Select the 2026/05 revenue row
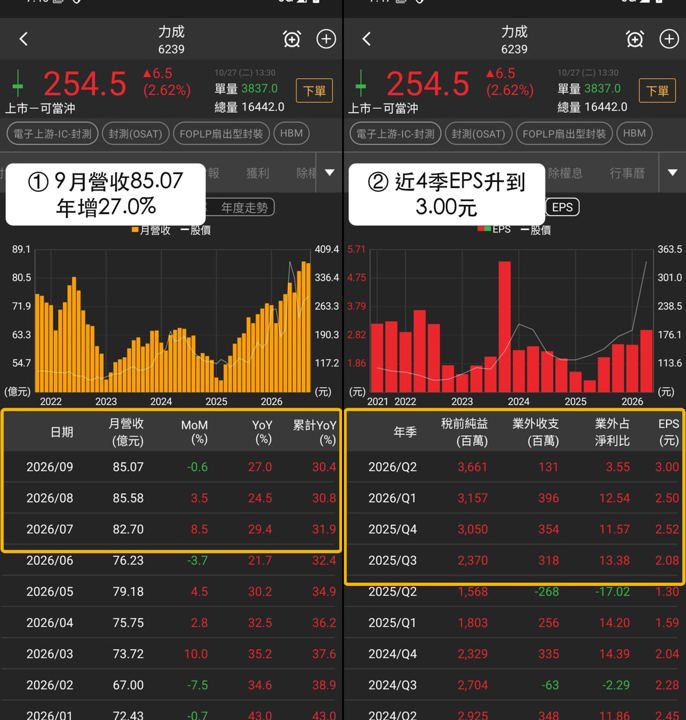Image resolution: width=686 pixels, height=720 pixels. [171, 592]
